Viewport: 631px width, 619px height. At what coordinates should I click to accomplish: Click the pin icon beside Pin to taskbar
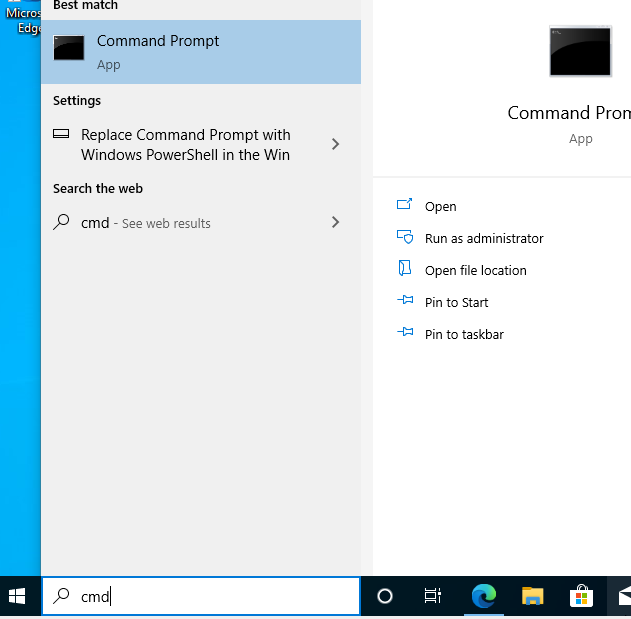point(405,332)
